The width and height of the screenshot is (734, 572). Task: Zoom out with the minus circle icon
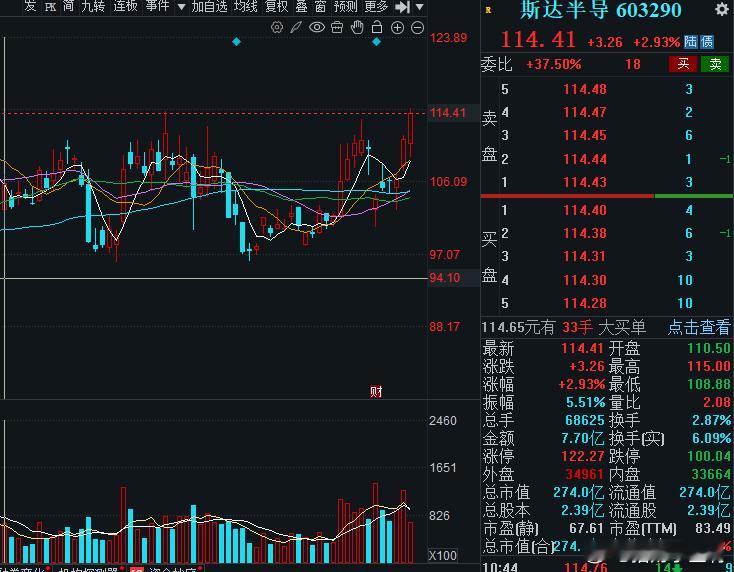[x=417, y=28]
